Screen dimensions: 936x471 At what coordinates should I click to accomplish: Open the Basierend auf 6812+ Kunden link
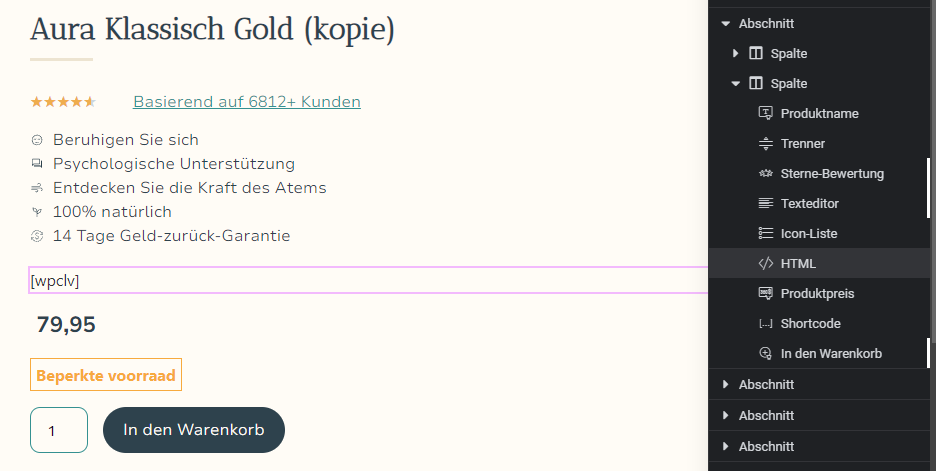[247, 102]
